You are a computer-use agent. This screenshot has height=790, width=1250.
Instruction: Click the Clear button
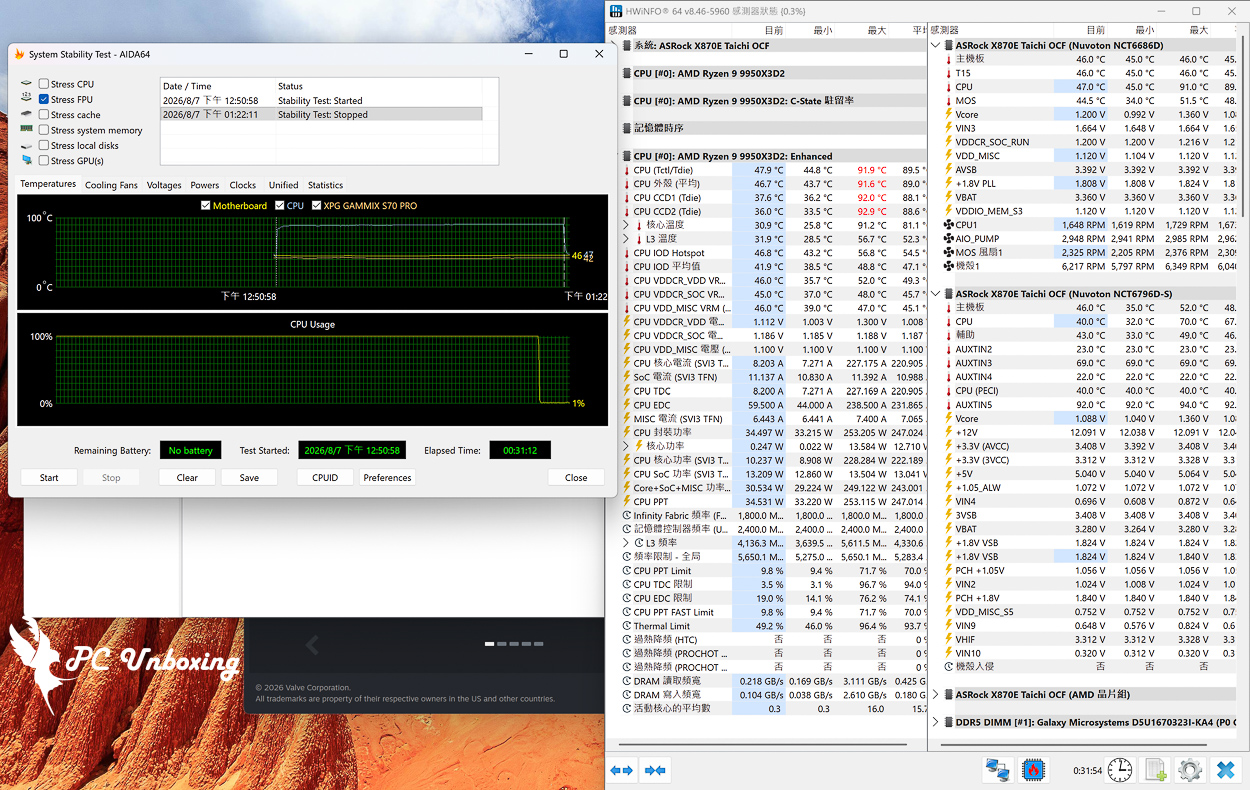tap(187, 478)
